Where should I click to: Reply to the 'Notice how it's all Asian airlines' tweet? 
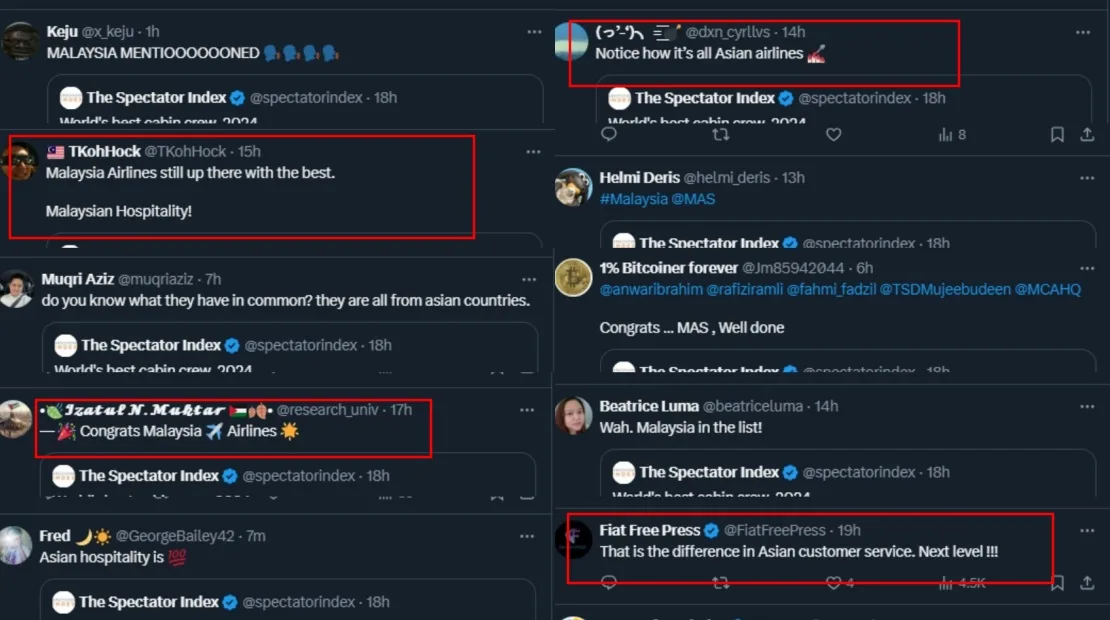[609, 134]
